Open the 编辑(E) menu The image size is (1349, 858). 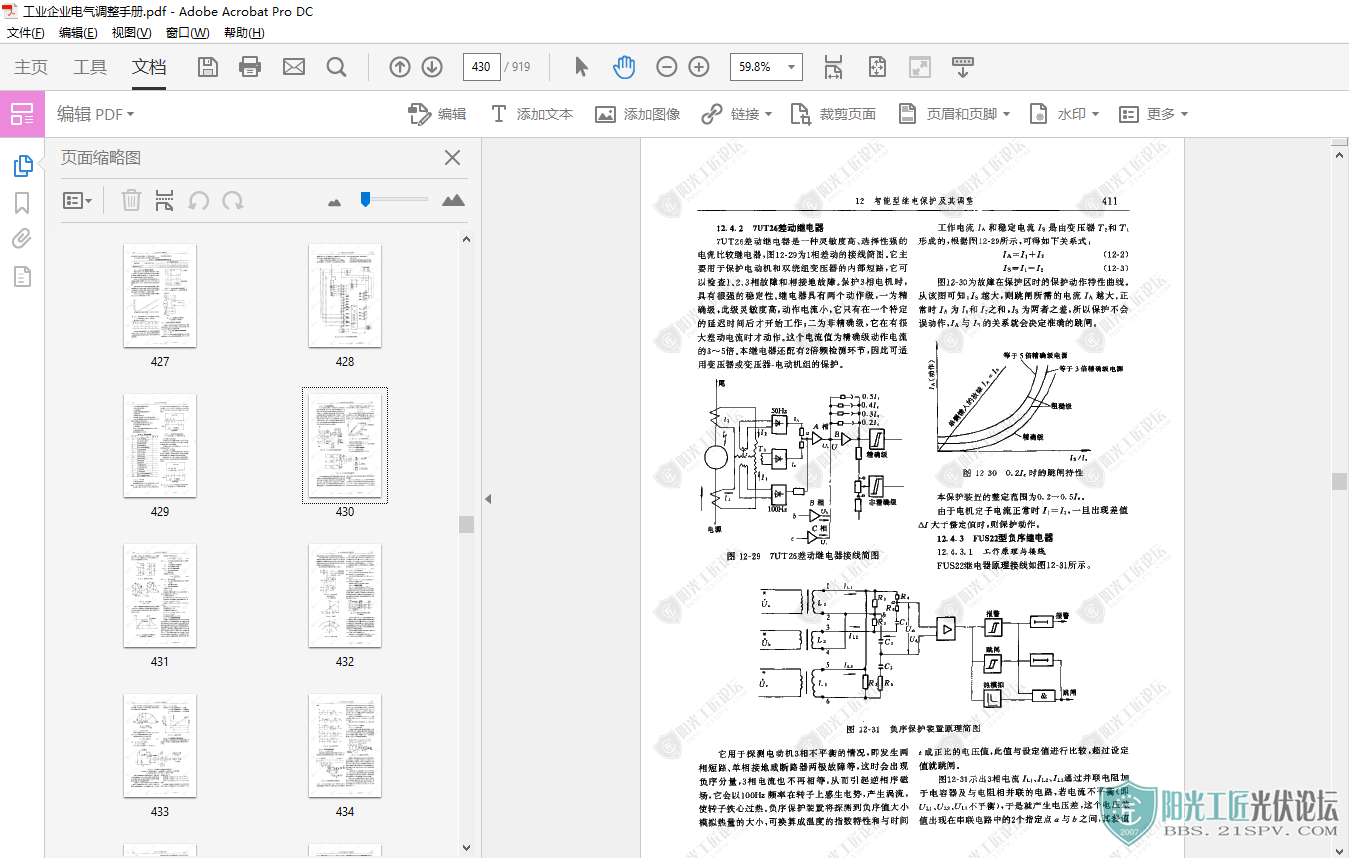pos(78,33)
